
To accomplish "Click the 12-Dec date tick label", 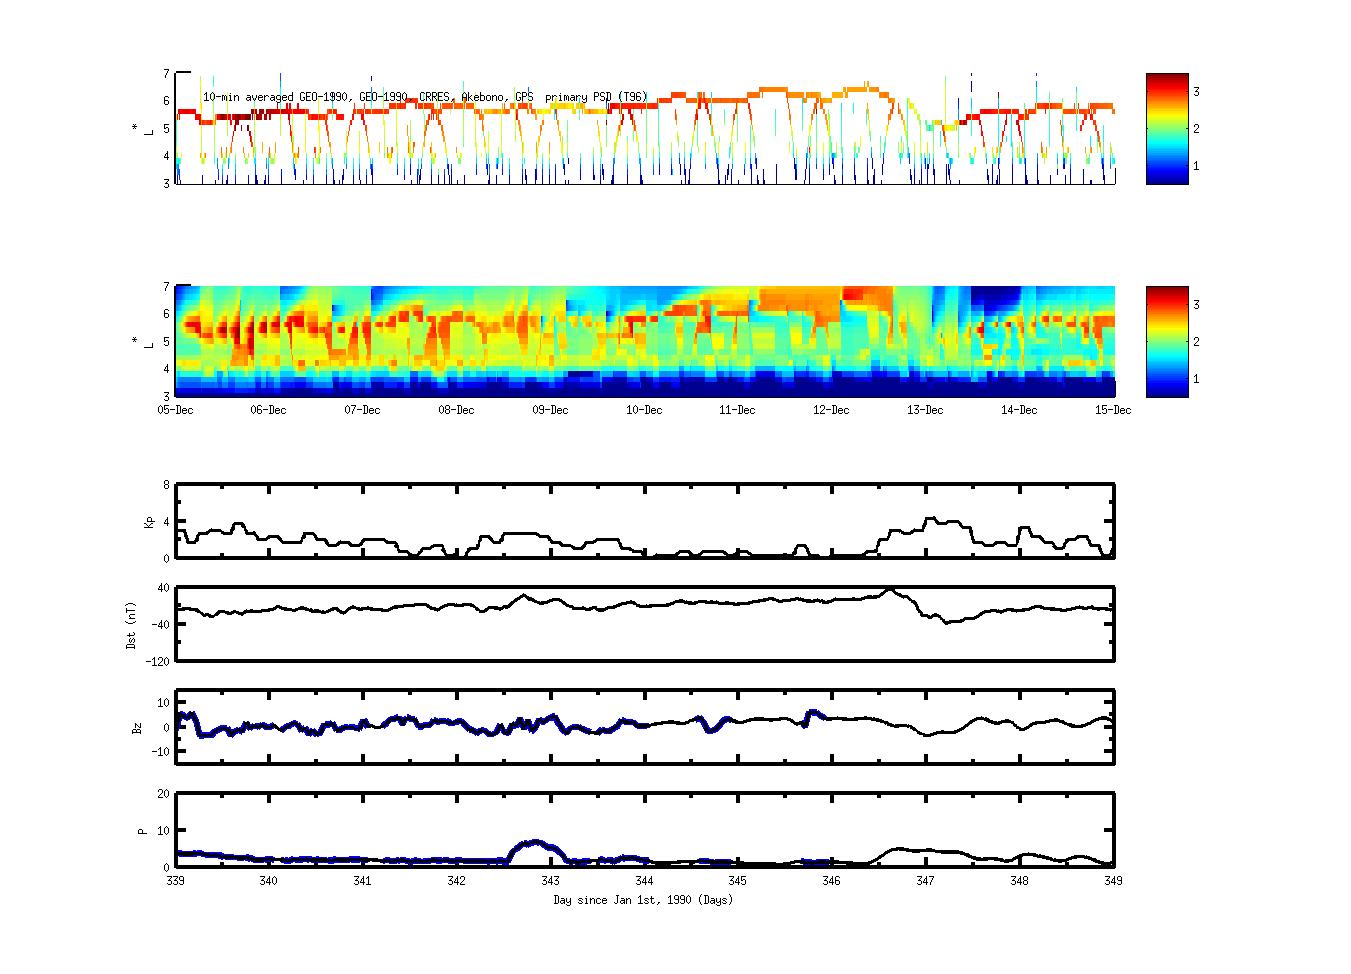I will pos(831,410).
